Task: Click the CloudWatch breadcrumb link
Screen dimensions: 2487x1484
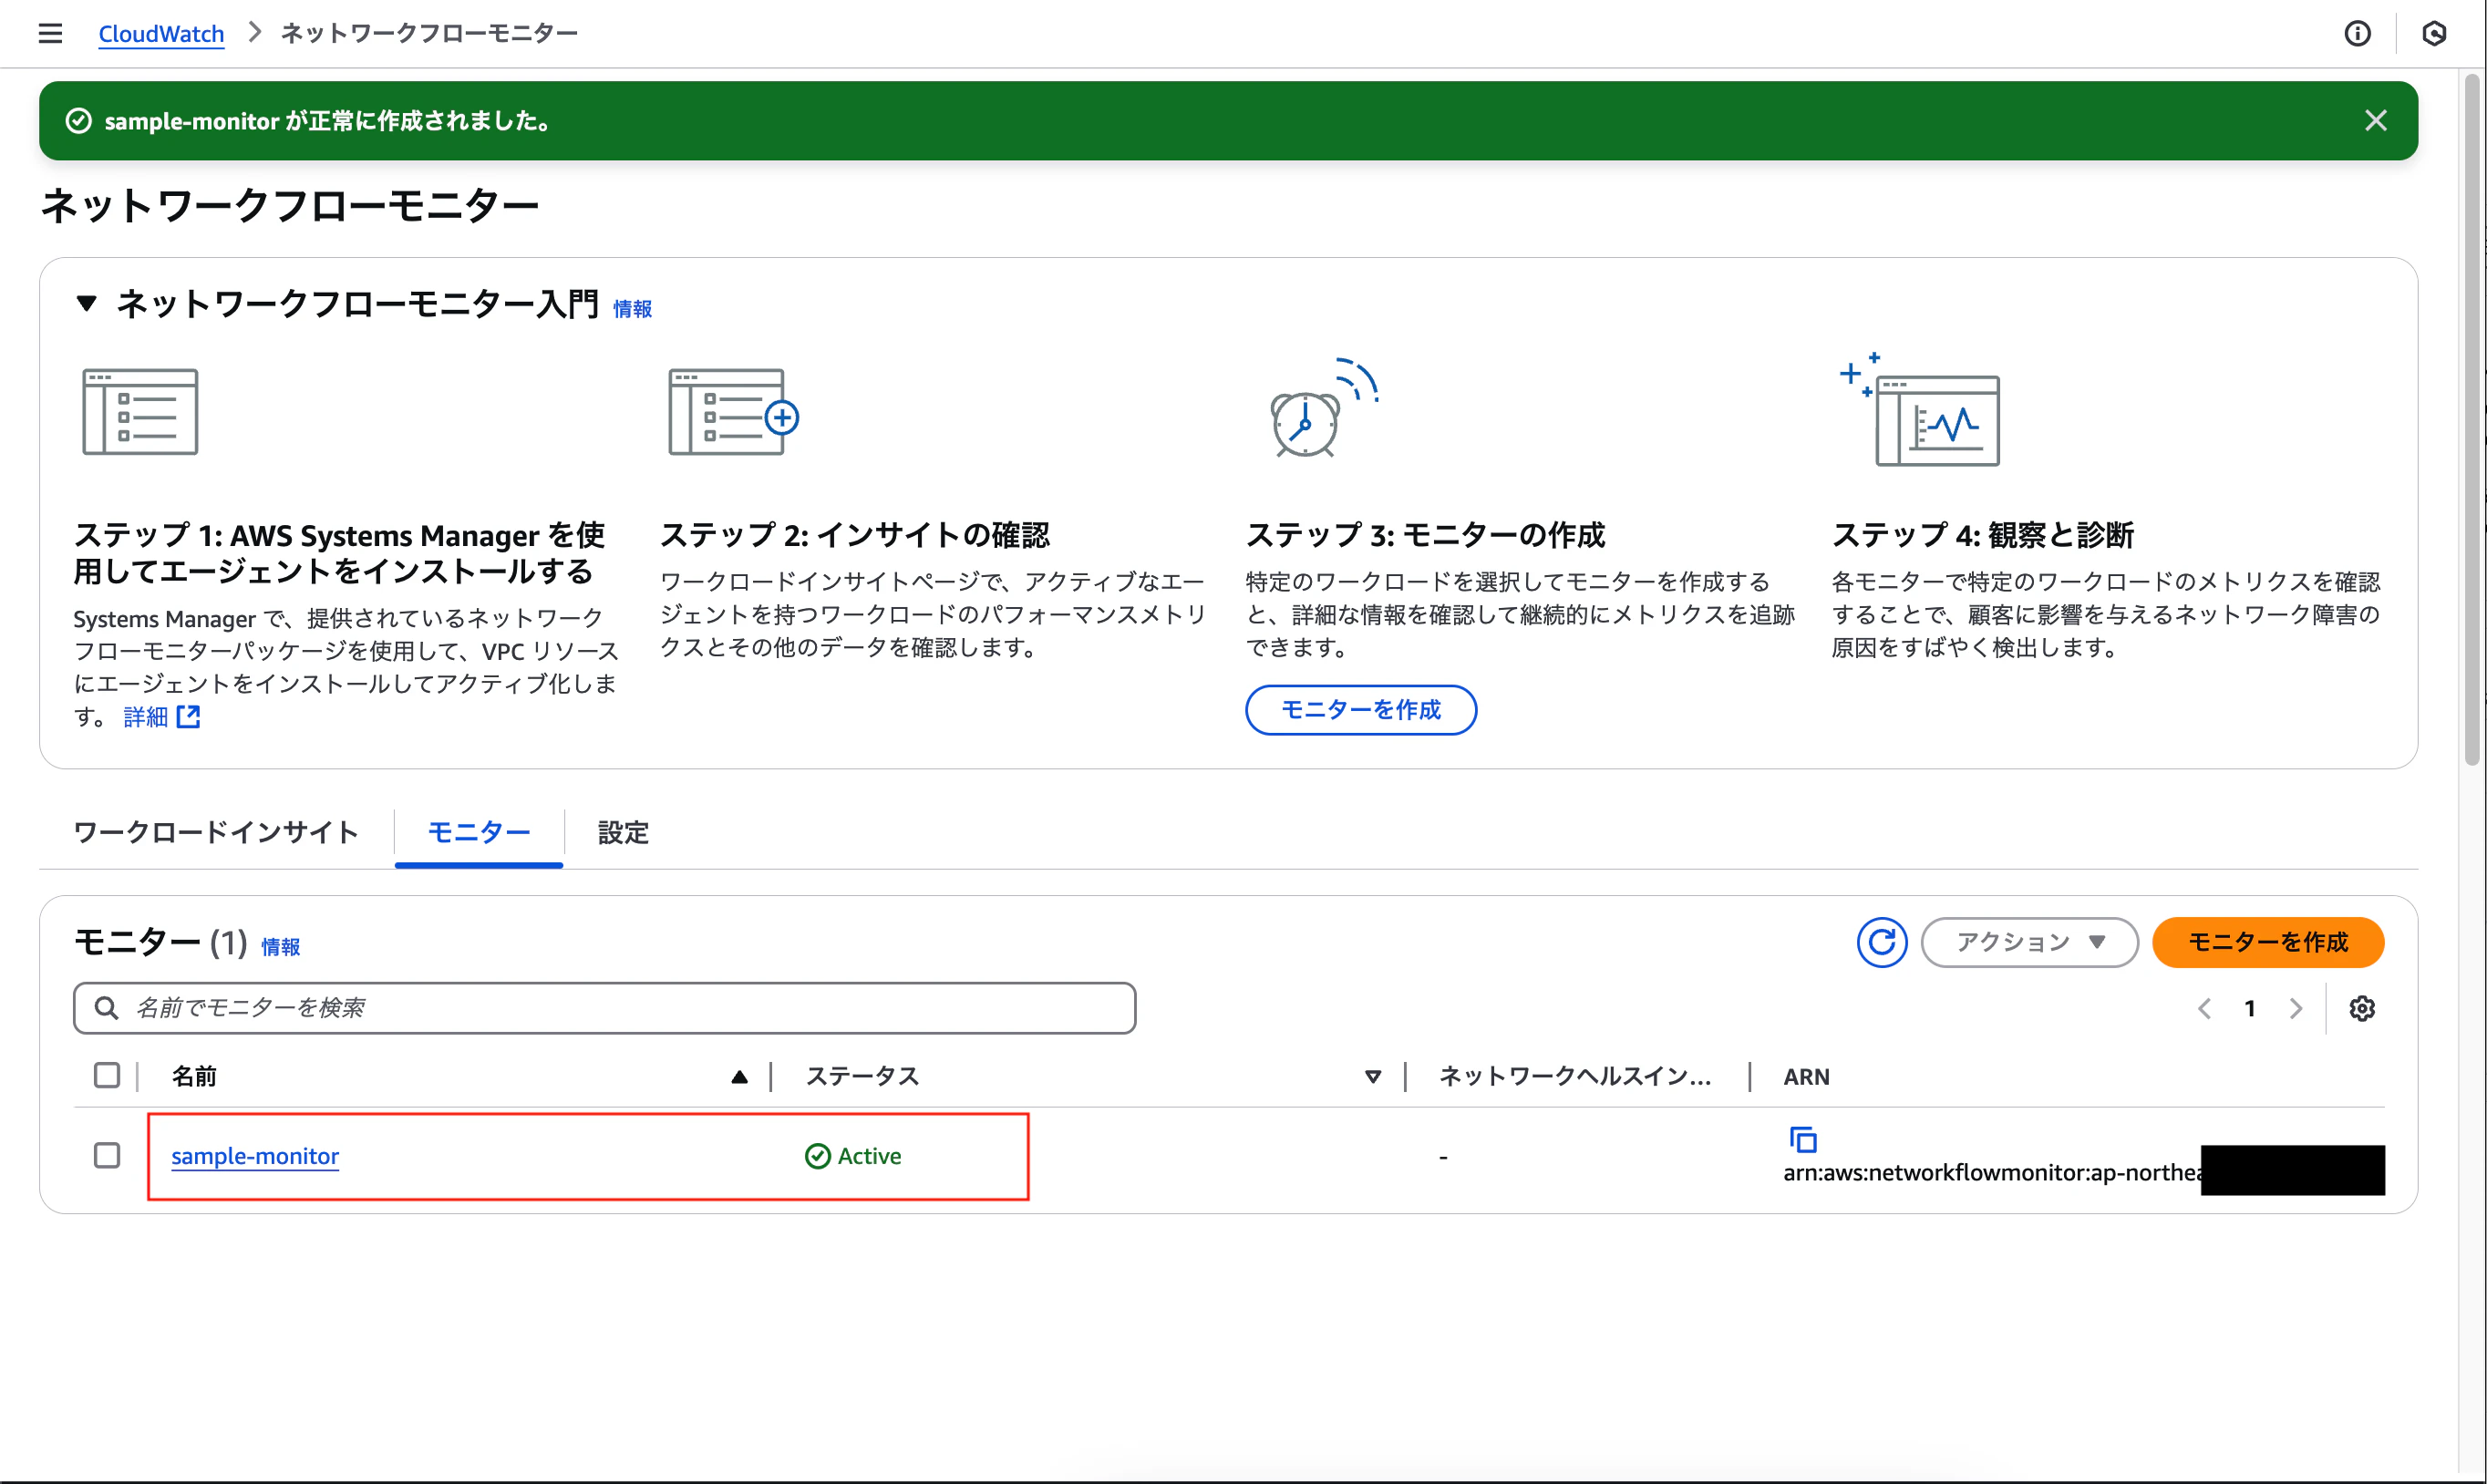Action: tap(161, 34)
